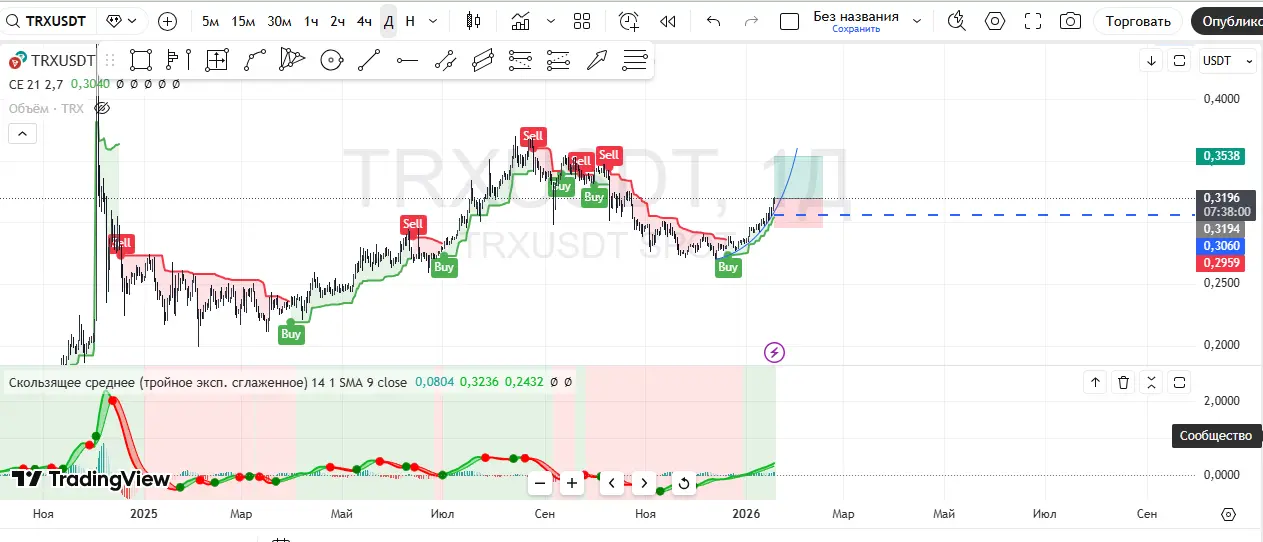Select curve drawing tool

point(254,61)
